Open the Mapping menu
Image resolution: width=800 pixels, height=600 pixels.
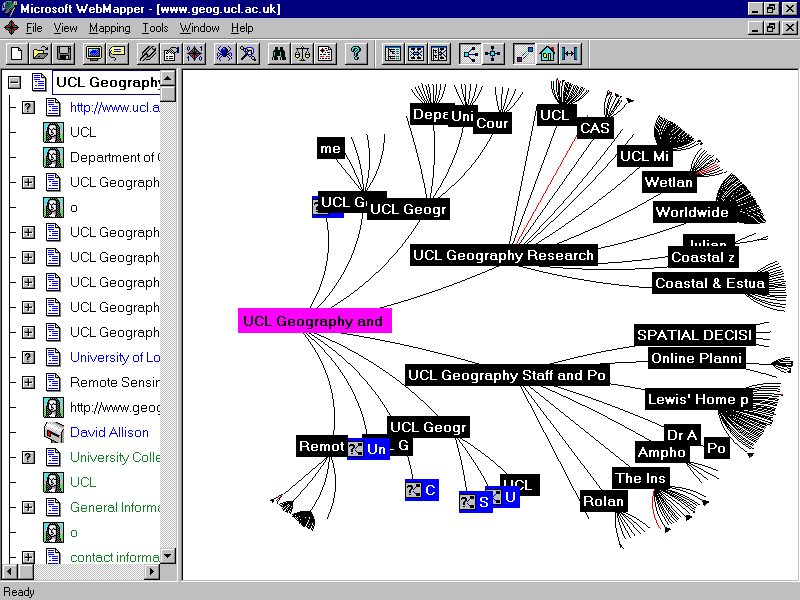point(110,28)
